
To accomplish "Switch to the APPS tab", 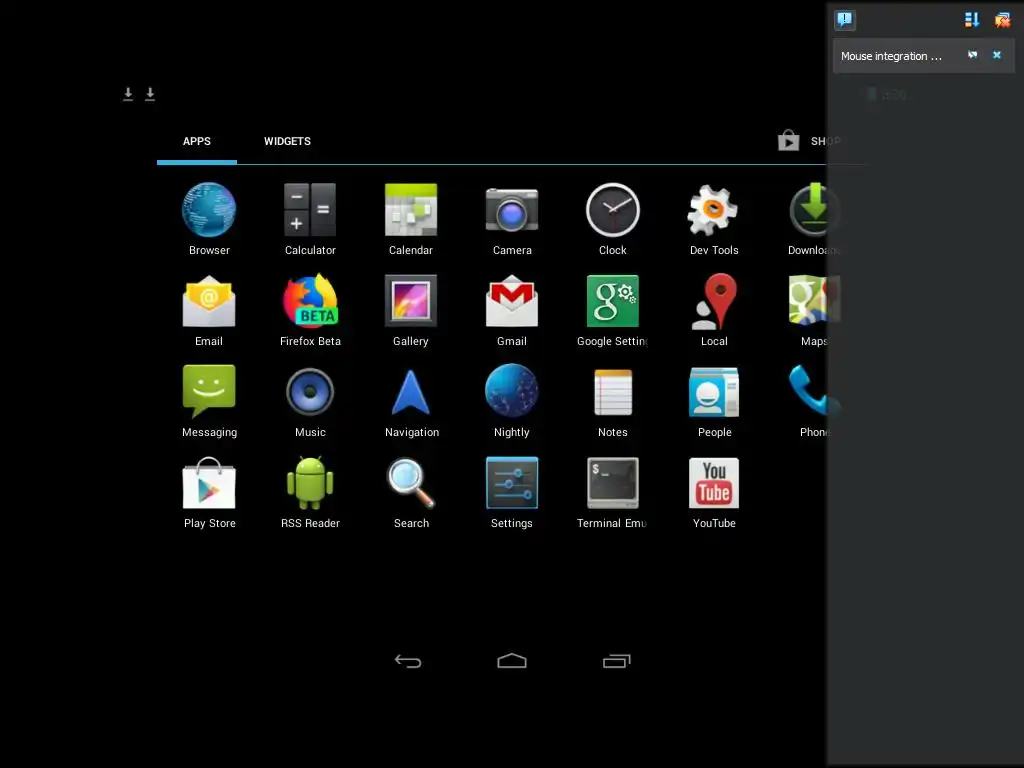I will point(197,141).
